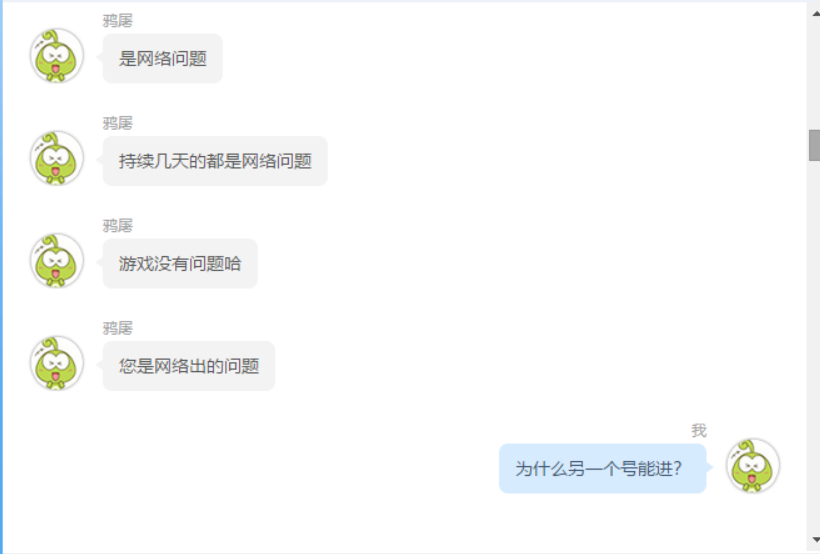Click the "游戏没有问题哈" message bubble
Image resolution: width=820 pixels, height=554 pixels.
click(180, 264)
